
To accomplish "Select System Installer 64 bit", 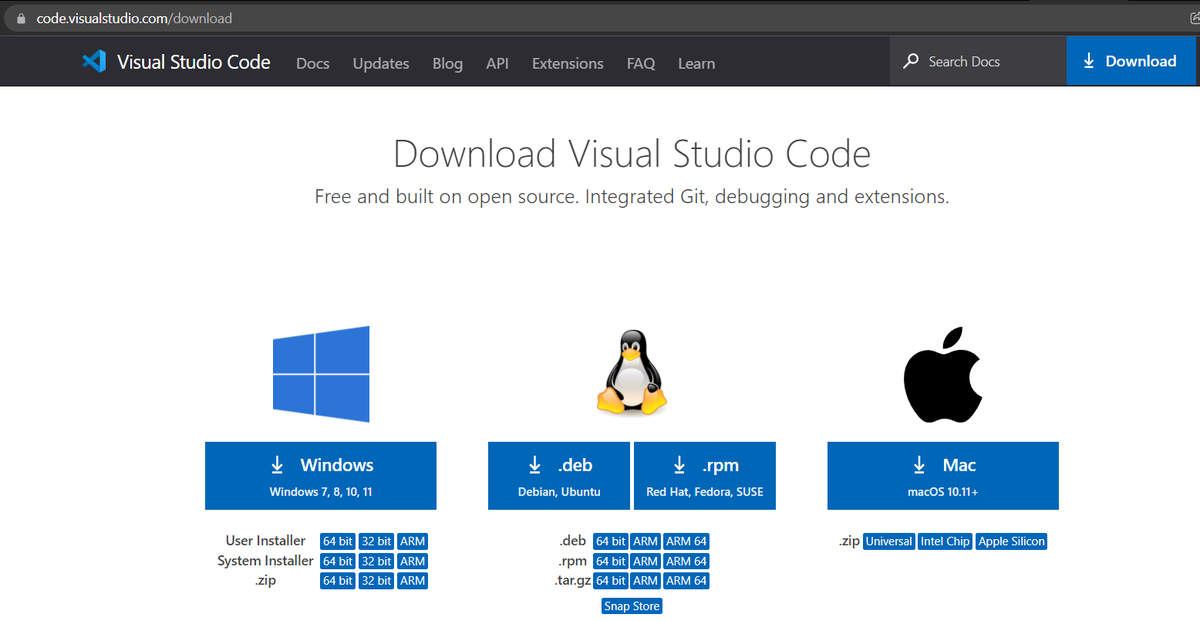I will (x=338, y=561).
